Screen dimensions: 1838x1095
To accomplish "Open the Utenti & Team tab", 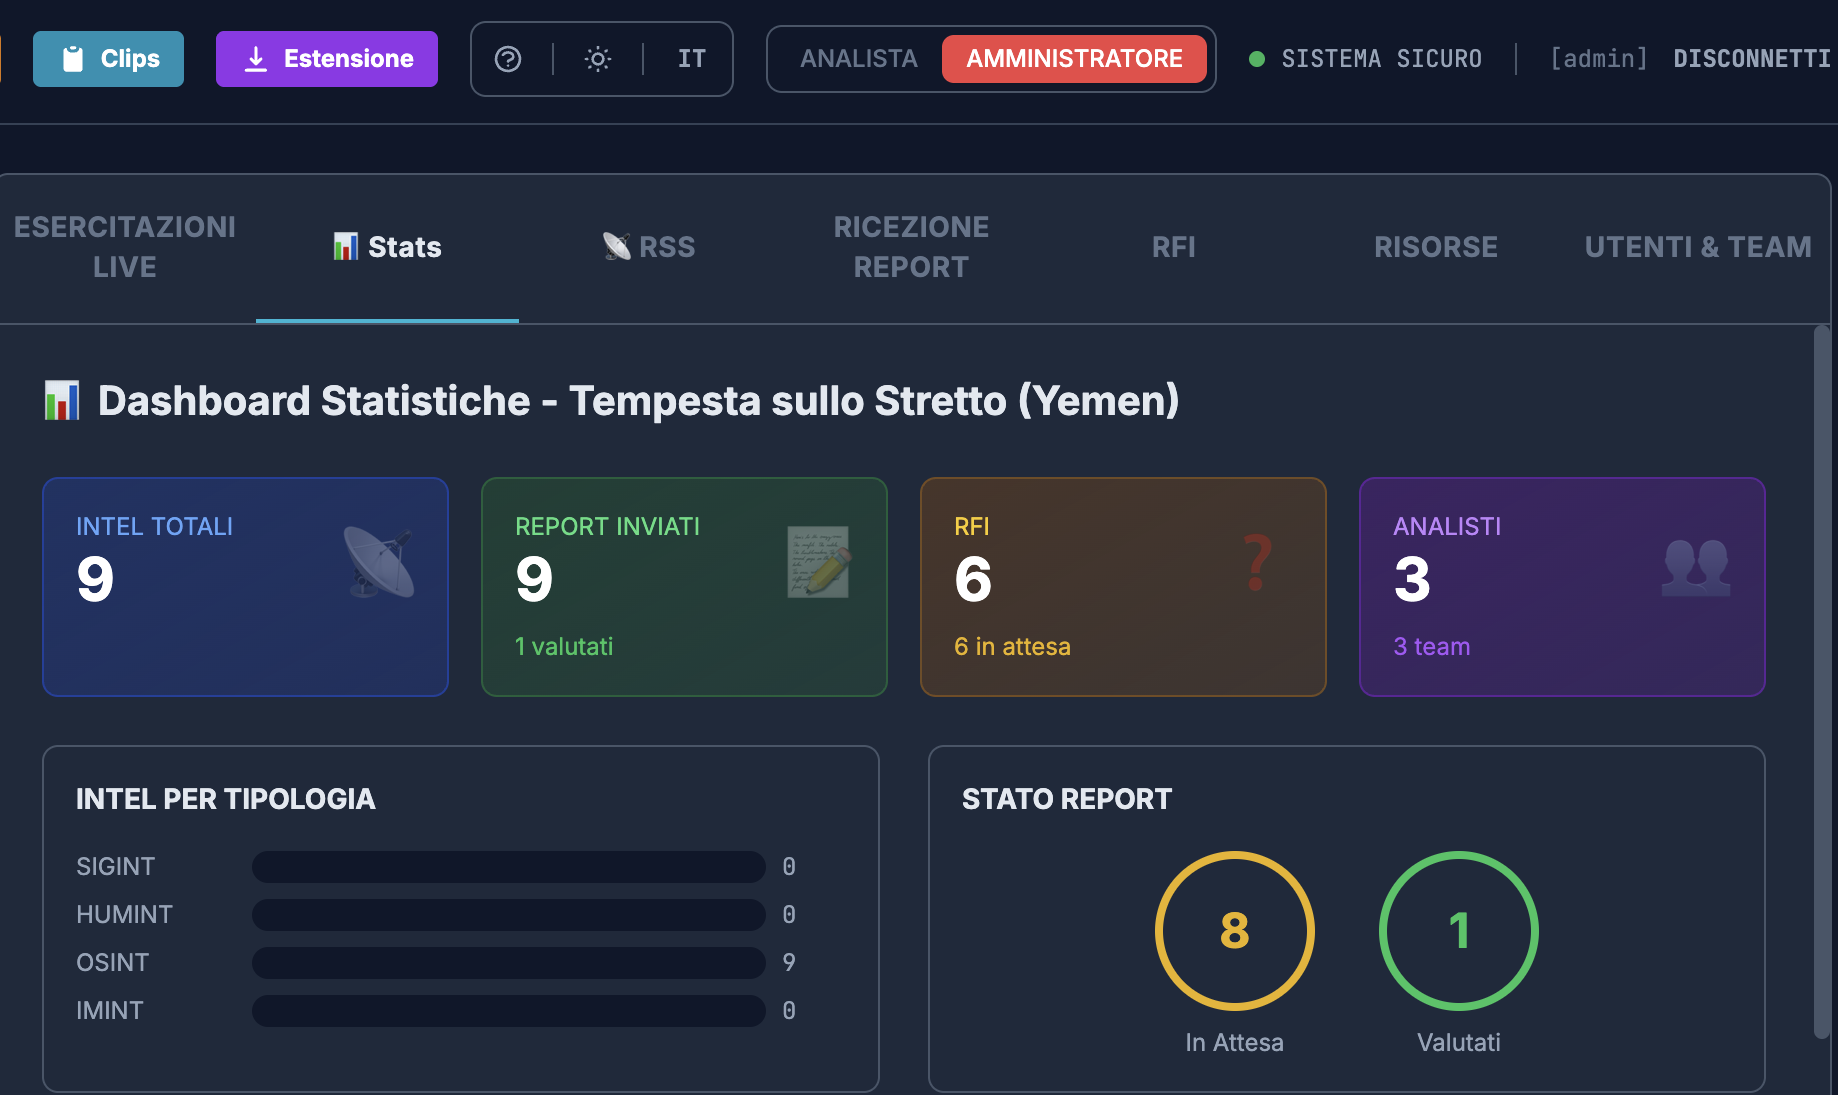I will (x=1697, y=247).
